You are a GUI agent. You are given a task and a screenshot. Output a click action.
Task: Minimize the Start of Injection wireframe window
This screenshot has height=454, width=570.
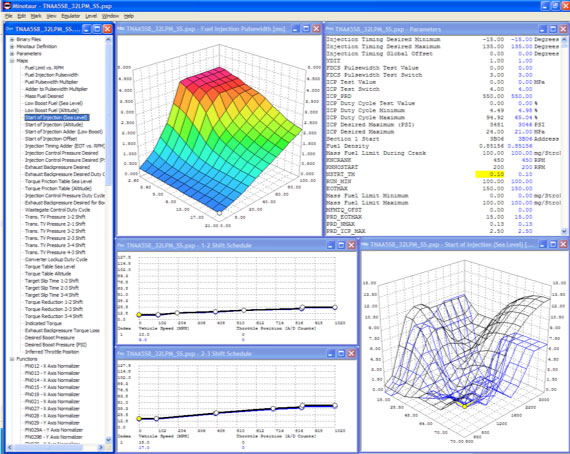(x=542, y=245)
